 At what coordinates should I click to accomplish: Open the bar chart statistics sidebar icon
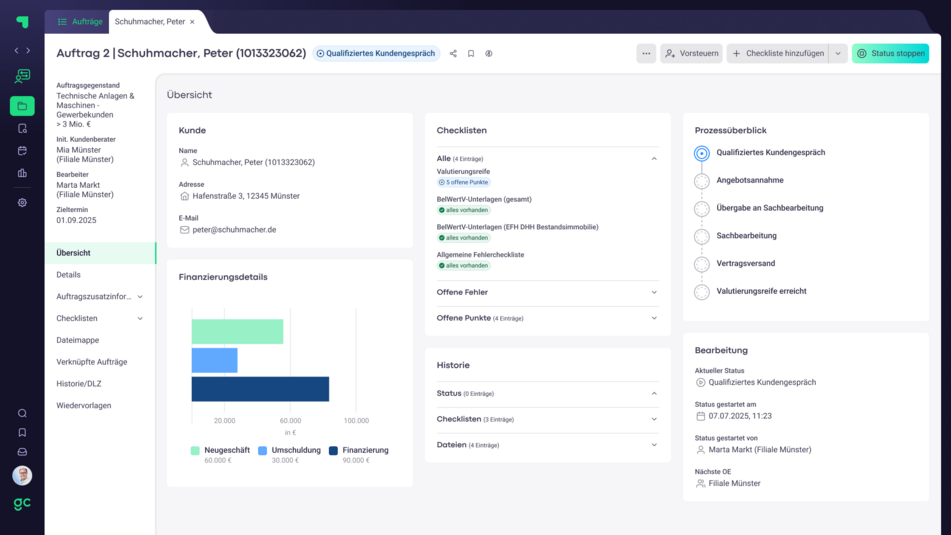pyautogui.click(x=22, y=173)
